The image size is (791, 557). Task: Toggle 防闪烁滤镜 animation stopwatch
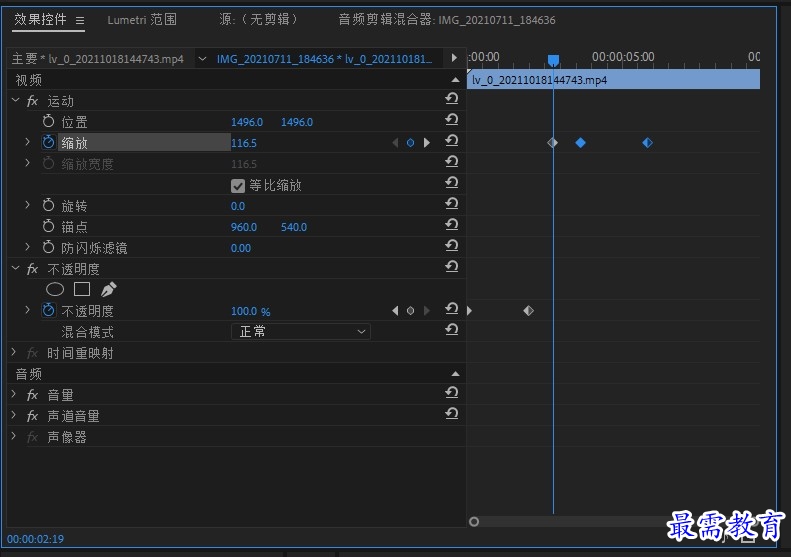coord(48,247)
